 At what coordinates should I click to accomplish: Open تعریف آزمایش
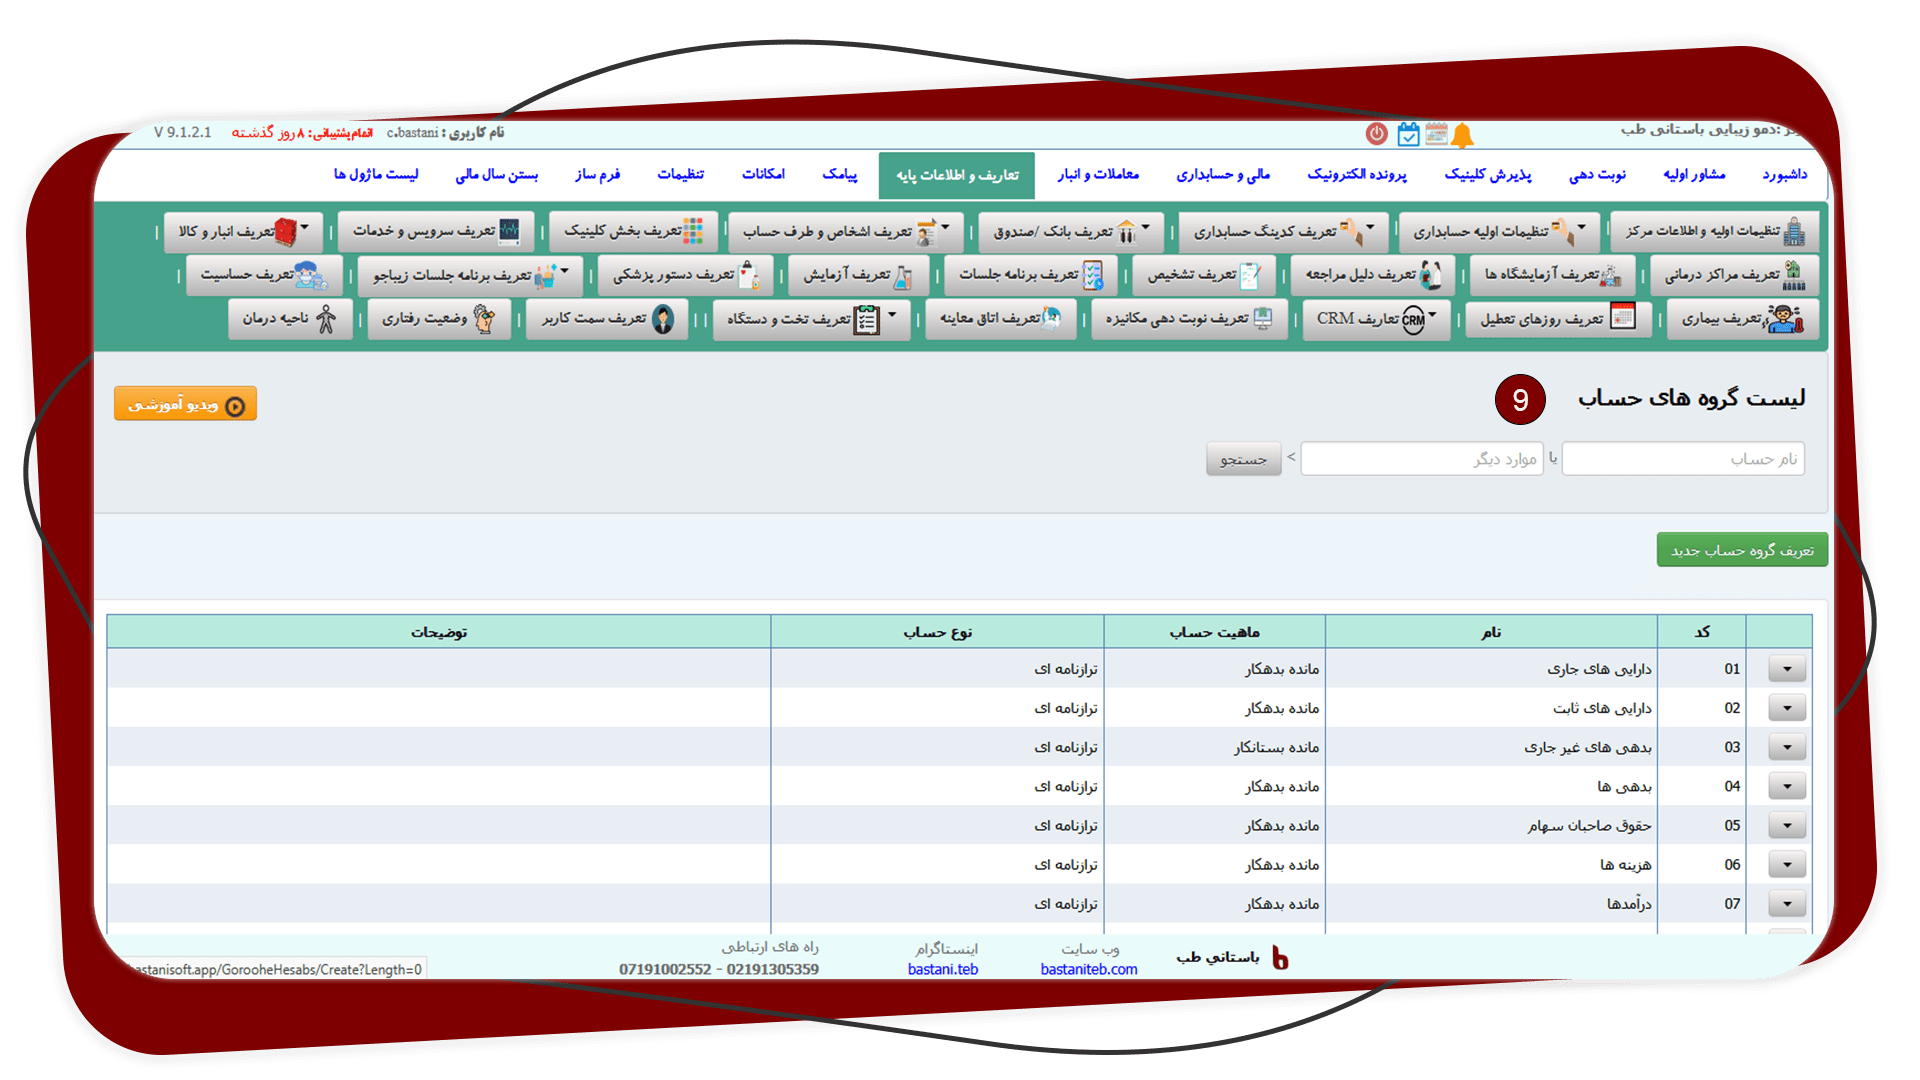tap(858, 275)
